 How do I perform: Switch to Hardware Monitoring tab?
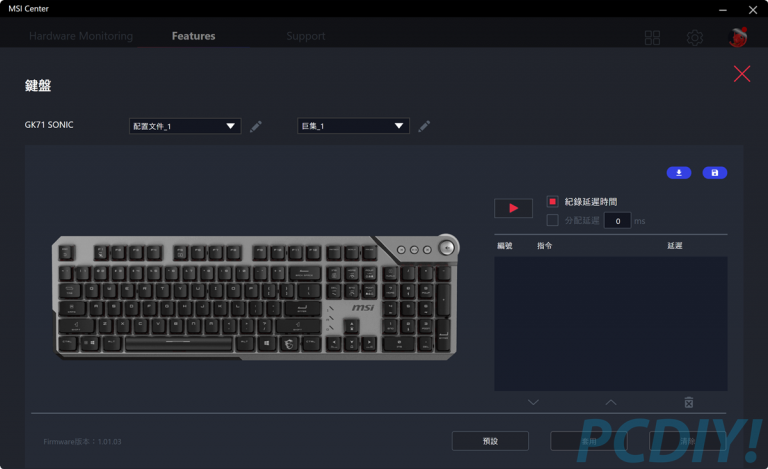tap(81, 36)
